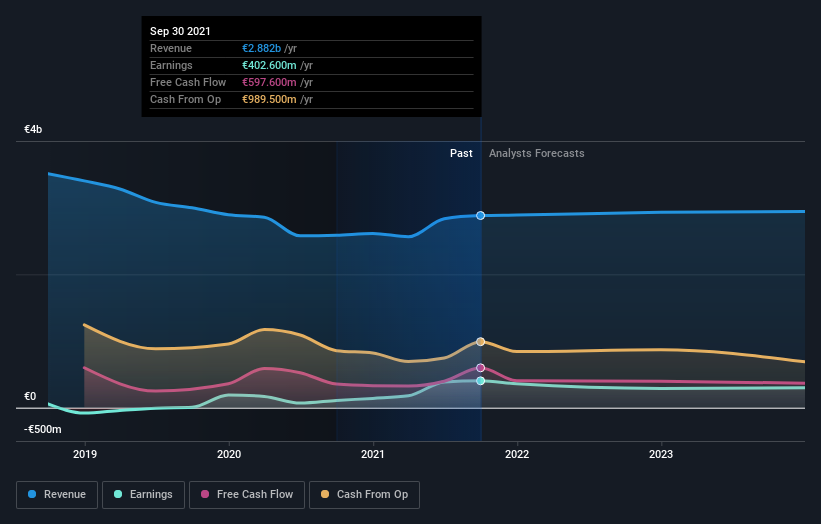This screenshot has height=524, width=821.
Task: Select the Free Cash Flow data point marker
Action: click(480, 368)
